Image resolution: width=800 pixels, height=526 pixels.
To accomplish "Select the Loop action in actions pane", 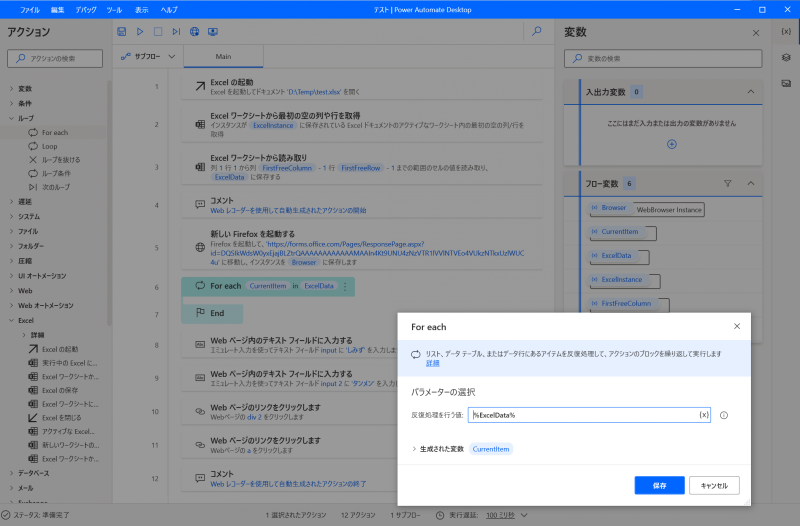I will pos(49,146).
